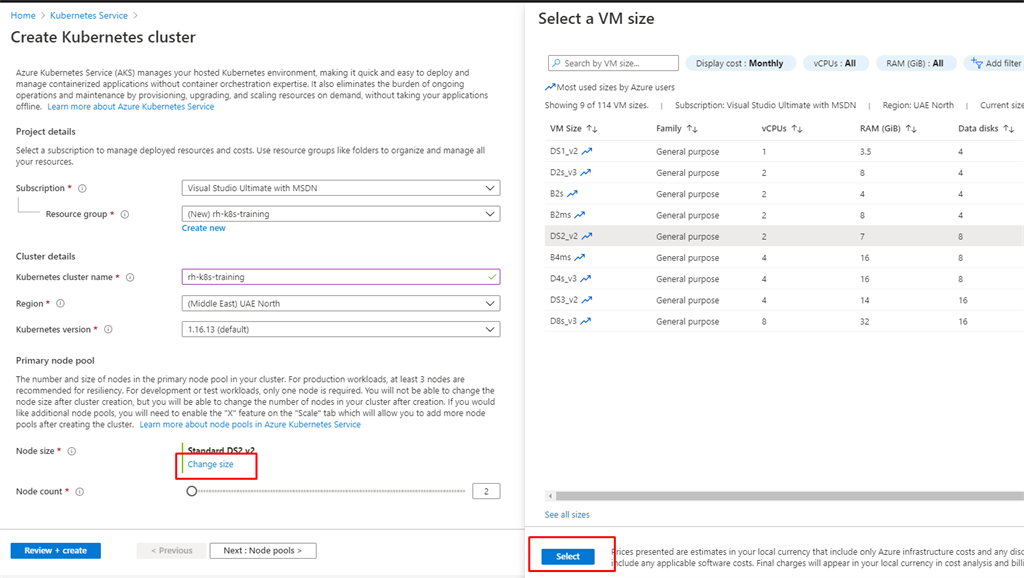Sort by RAM (GiB) column arrows
Image resolution: width=1024 pixels, height=578 pixels.
point(911,129)
